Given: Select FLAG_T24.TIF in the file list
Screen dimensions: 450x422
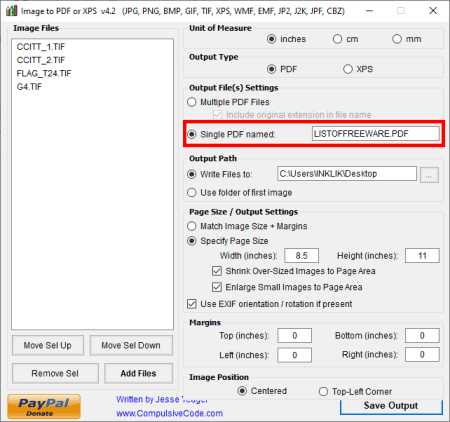Looking at the screenshot, I should [x=44, y=73].
